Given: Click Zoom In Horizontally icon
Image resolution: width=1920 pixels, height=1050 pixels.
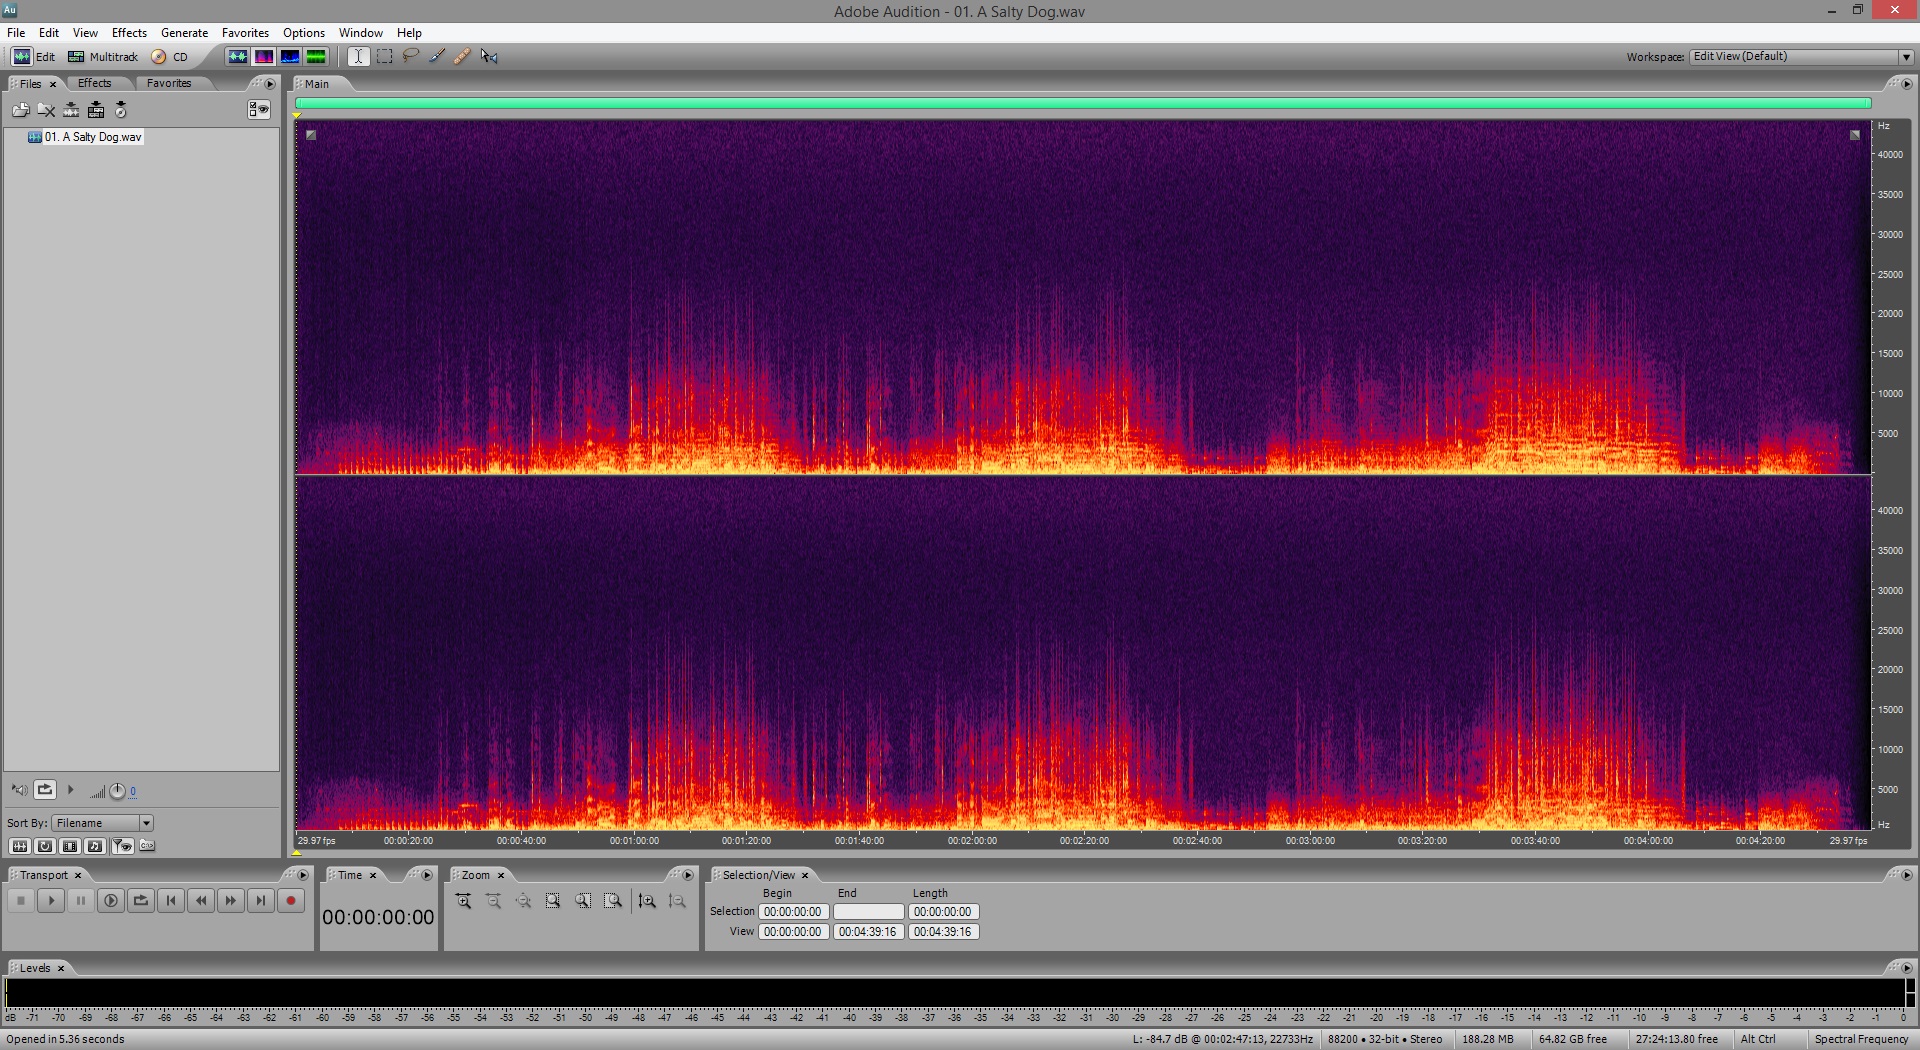Looking at the screenshot, I should pos(464,901).
